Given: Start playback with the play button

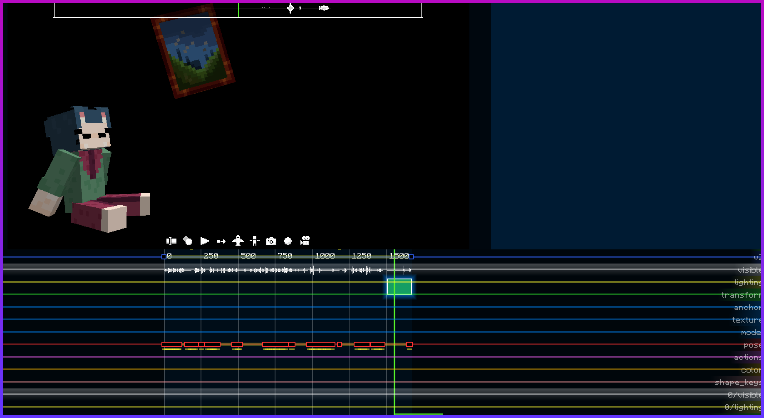Looking at the screenshot, I should (205, 241).
